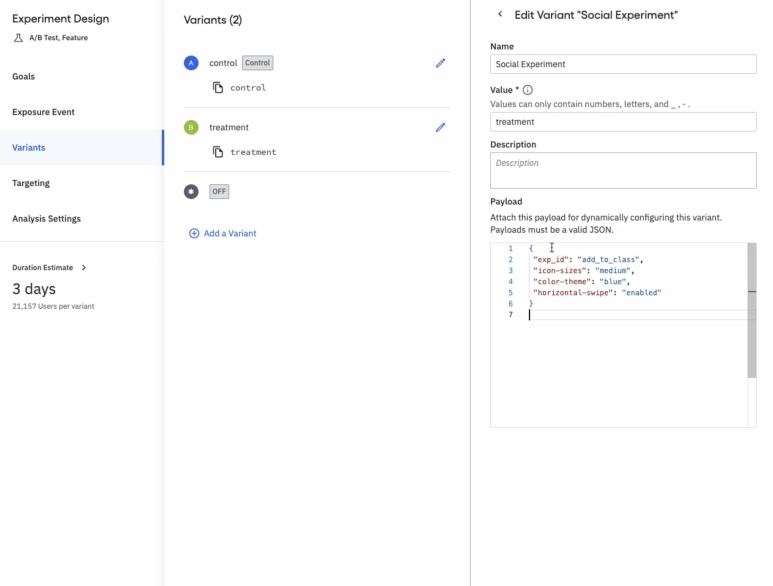Click payload line with "color-theme"
Viewport: 773px width, 586px height.
point(582,281)
